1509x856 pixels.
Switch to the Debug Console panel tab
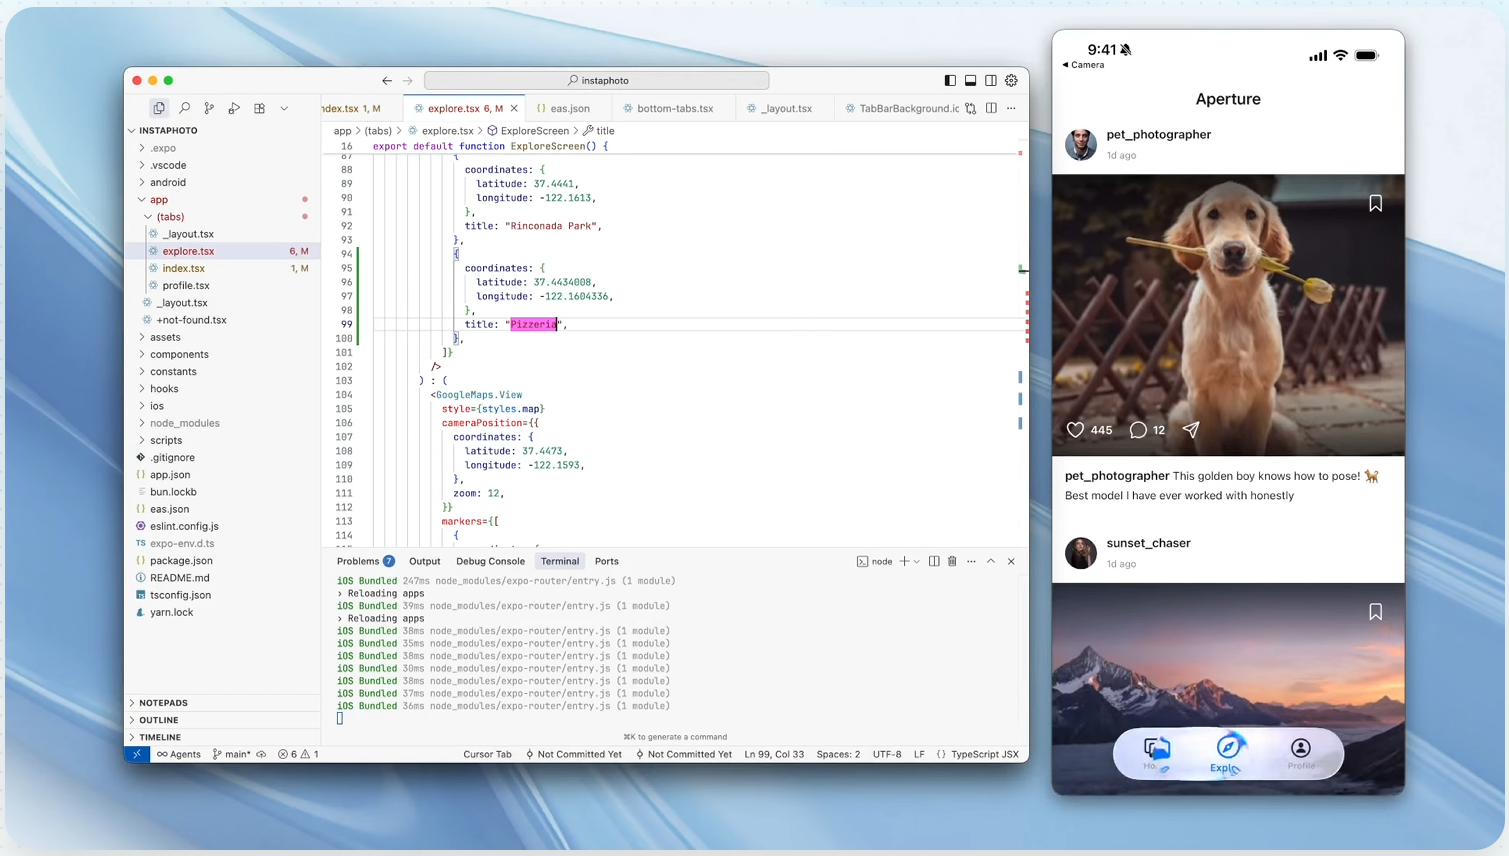click(x=490, y=561)
